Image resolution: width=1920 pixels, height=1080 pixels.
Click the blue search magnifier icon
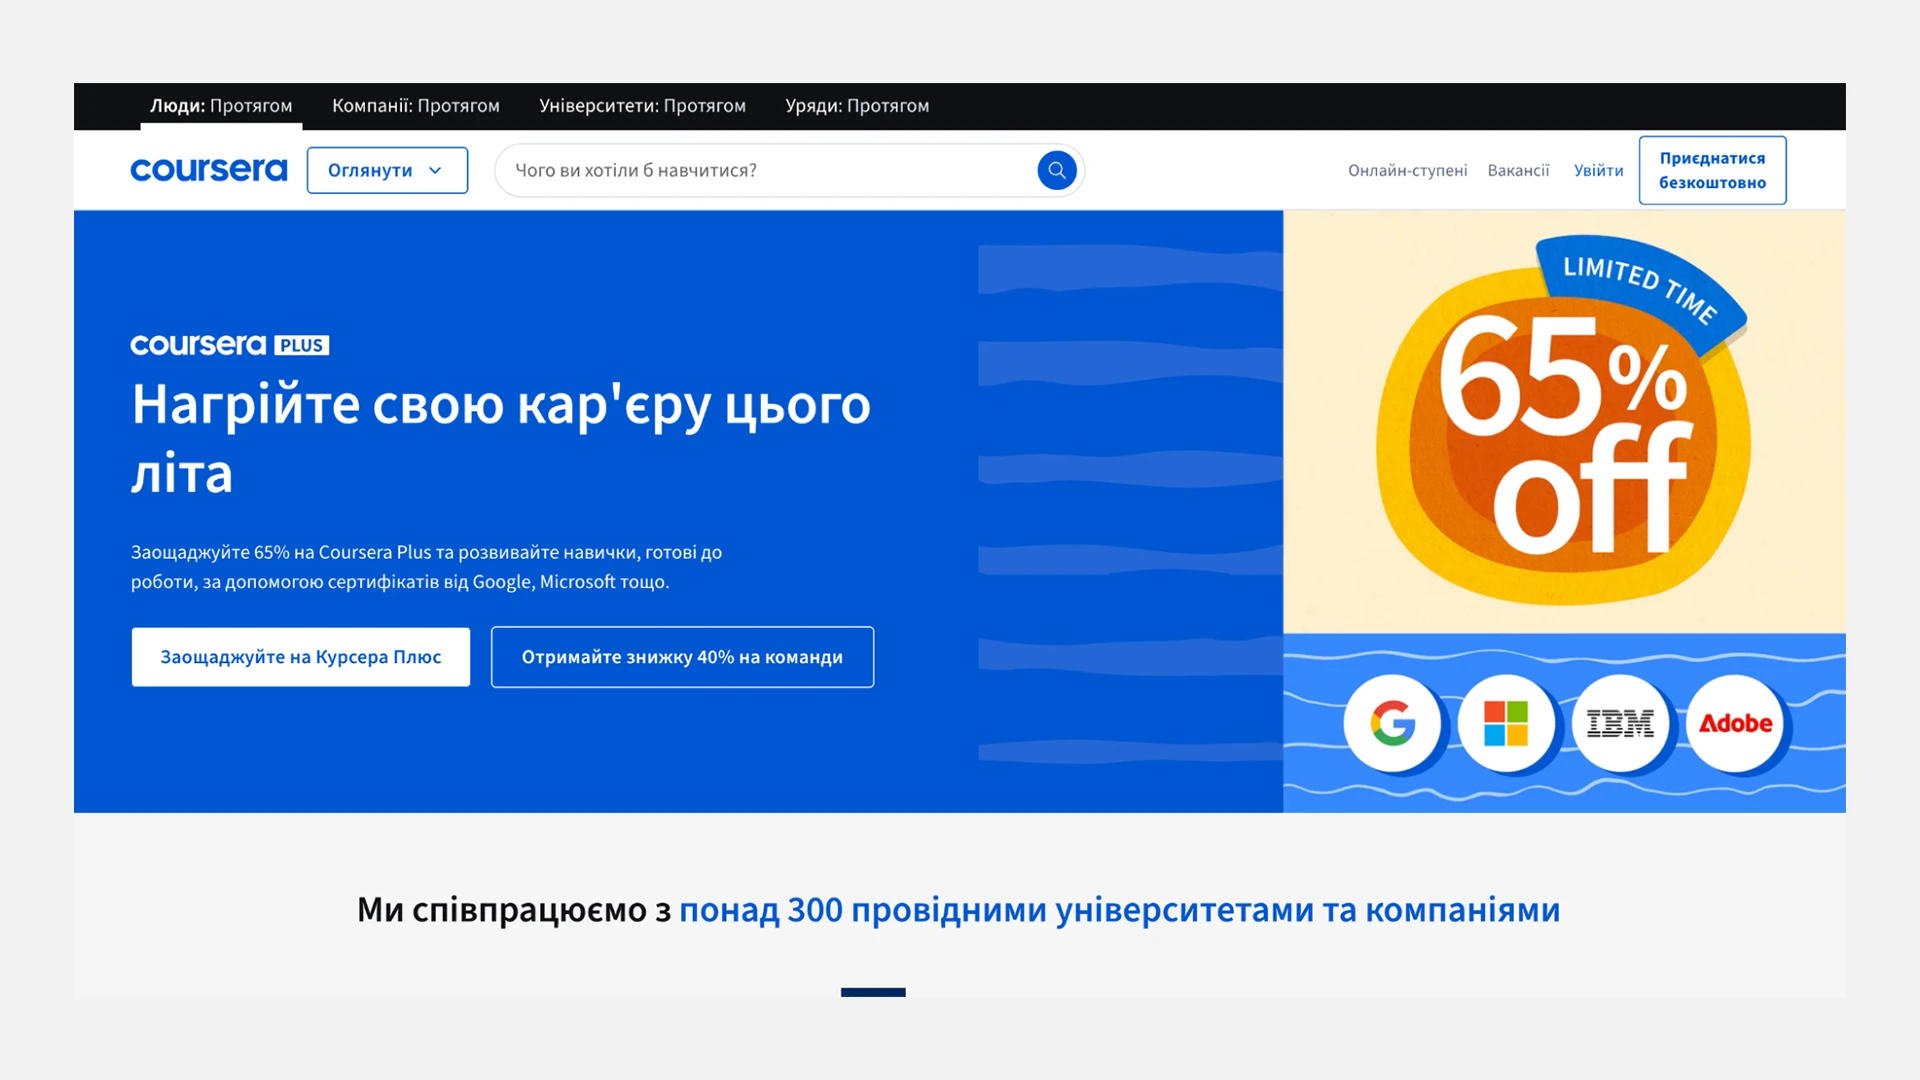tap(1056, 170)
